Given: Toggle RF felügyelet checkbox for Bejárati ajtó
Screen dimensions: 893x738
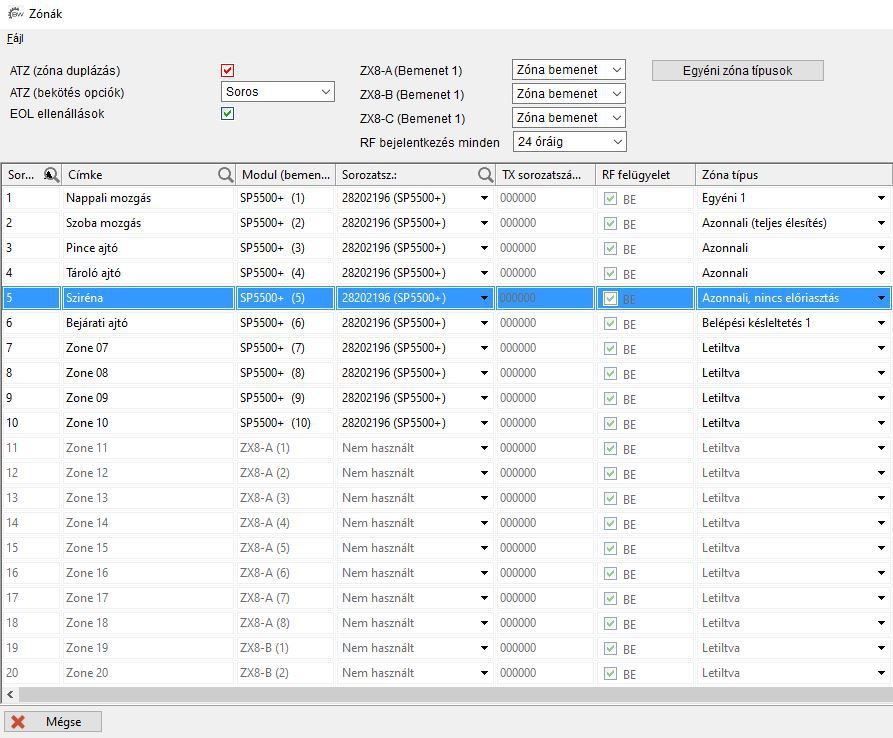Looking at the screenshot, I should point(610,323).
